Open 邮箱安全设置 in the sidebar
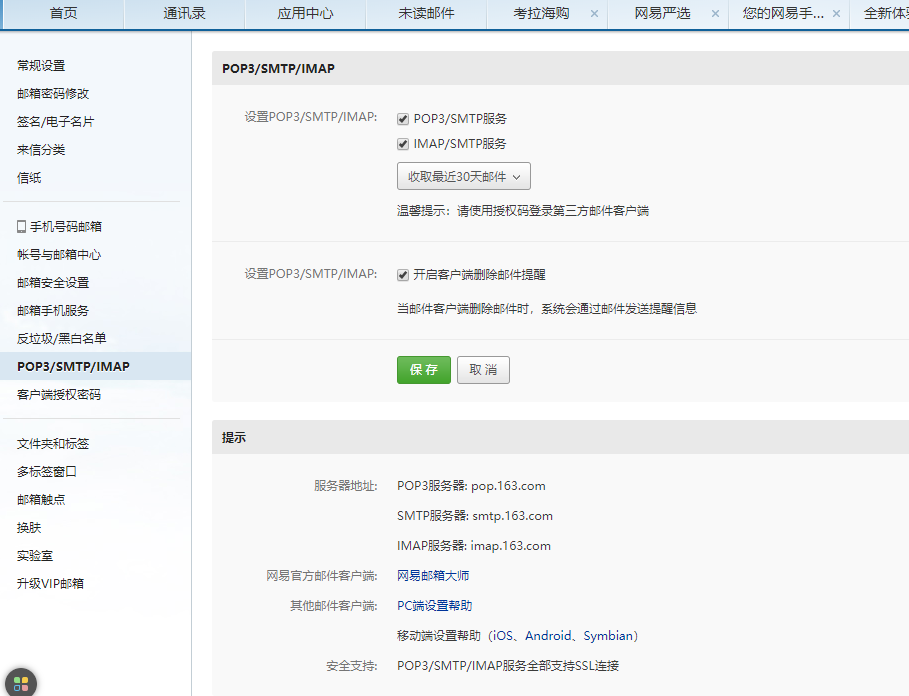Viewport: 909px width, 696px height. coord(53,282)
